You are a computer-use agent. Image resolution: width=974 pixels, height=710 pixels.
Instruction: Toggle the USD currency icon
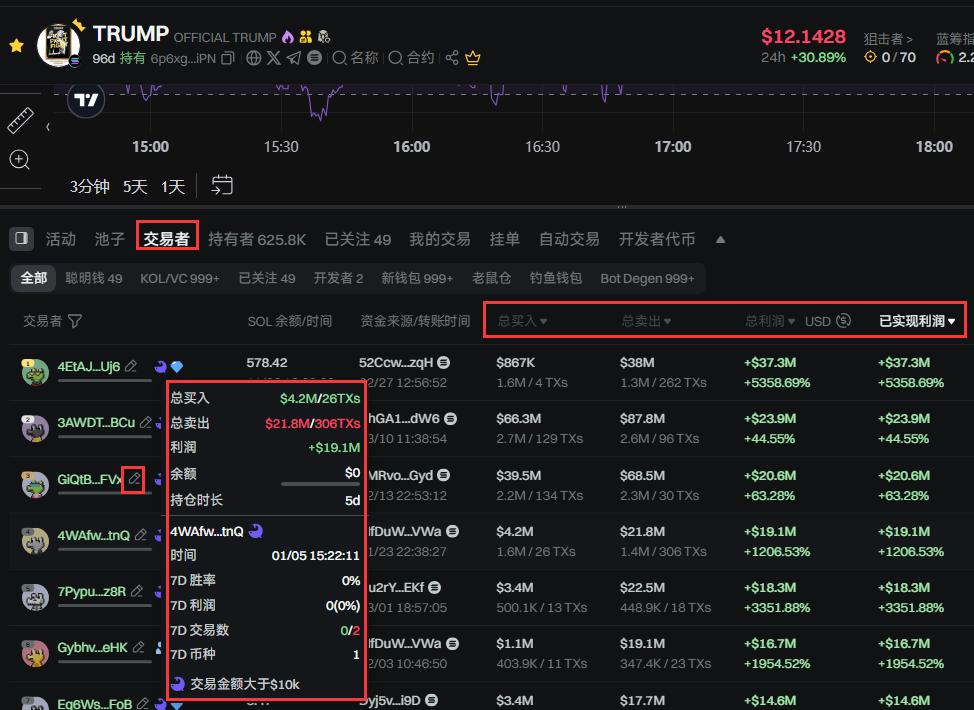point(843,321)
